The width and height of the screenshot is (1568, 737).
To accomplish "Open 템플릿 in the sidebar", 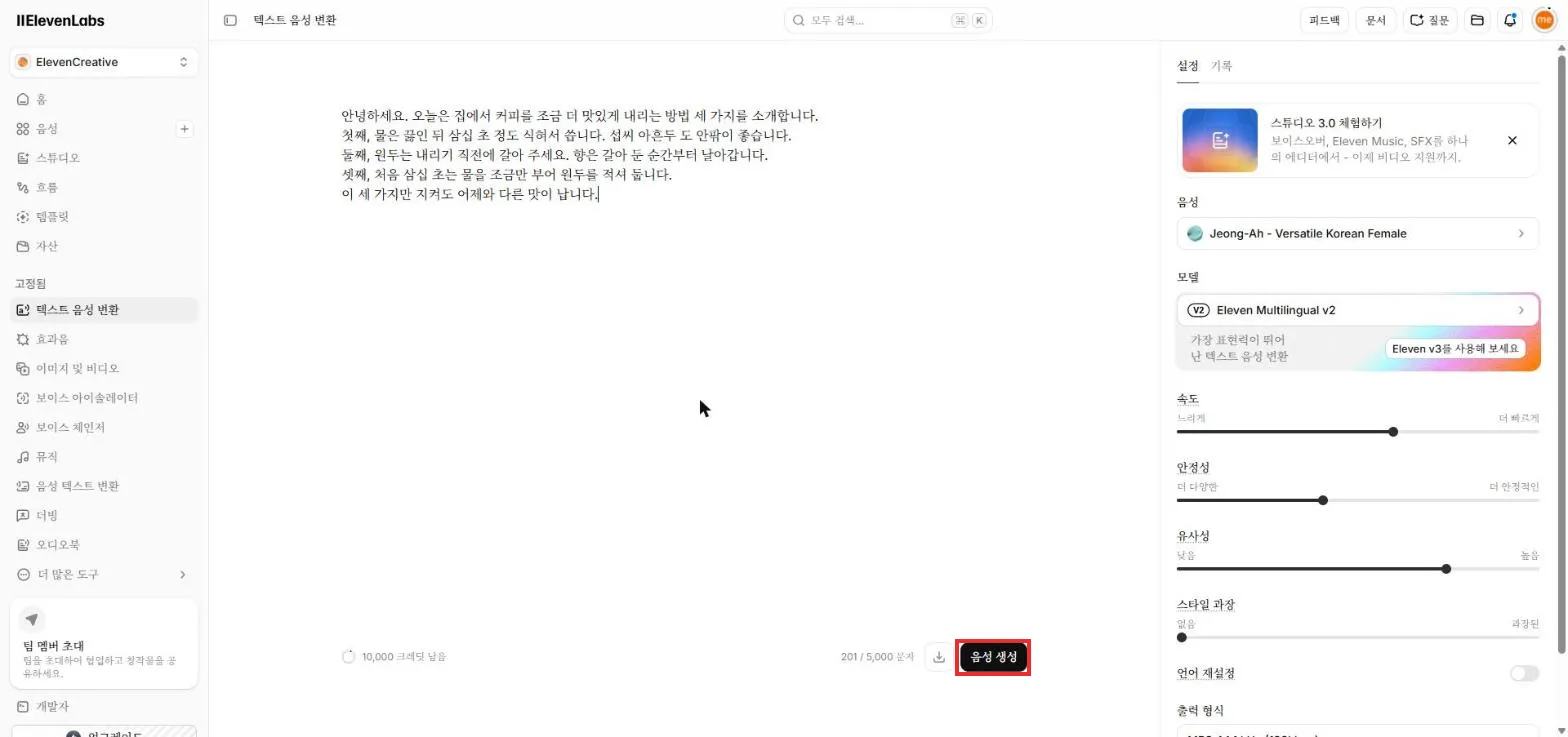I will tap(104, 216).
